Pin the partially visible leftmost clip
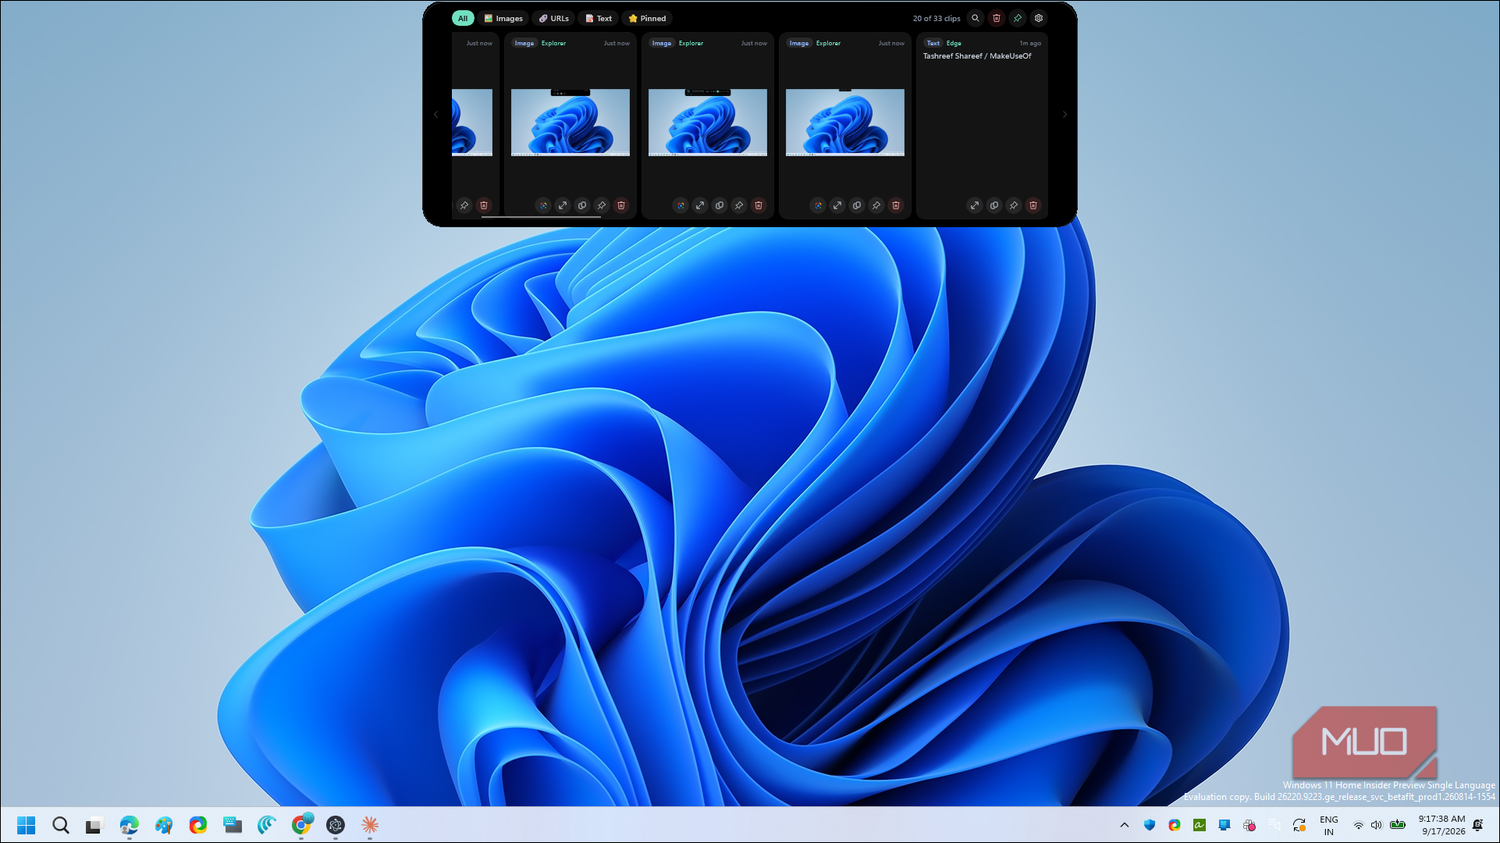The height and width of the screenshot is (843, 1500). click(464, 205)
